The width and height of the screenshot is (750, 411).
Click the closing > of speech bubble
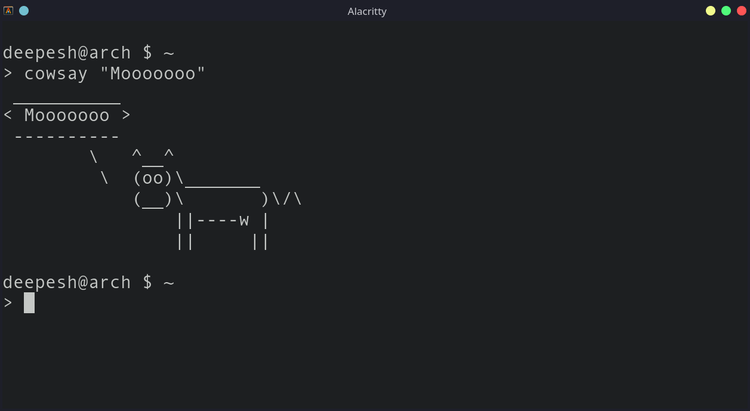point(126,115)
